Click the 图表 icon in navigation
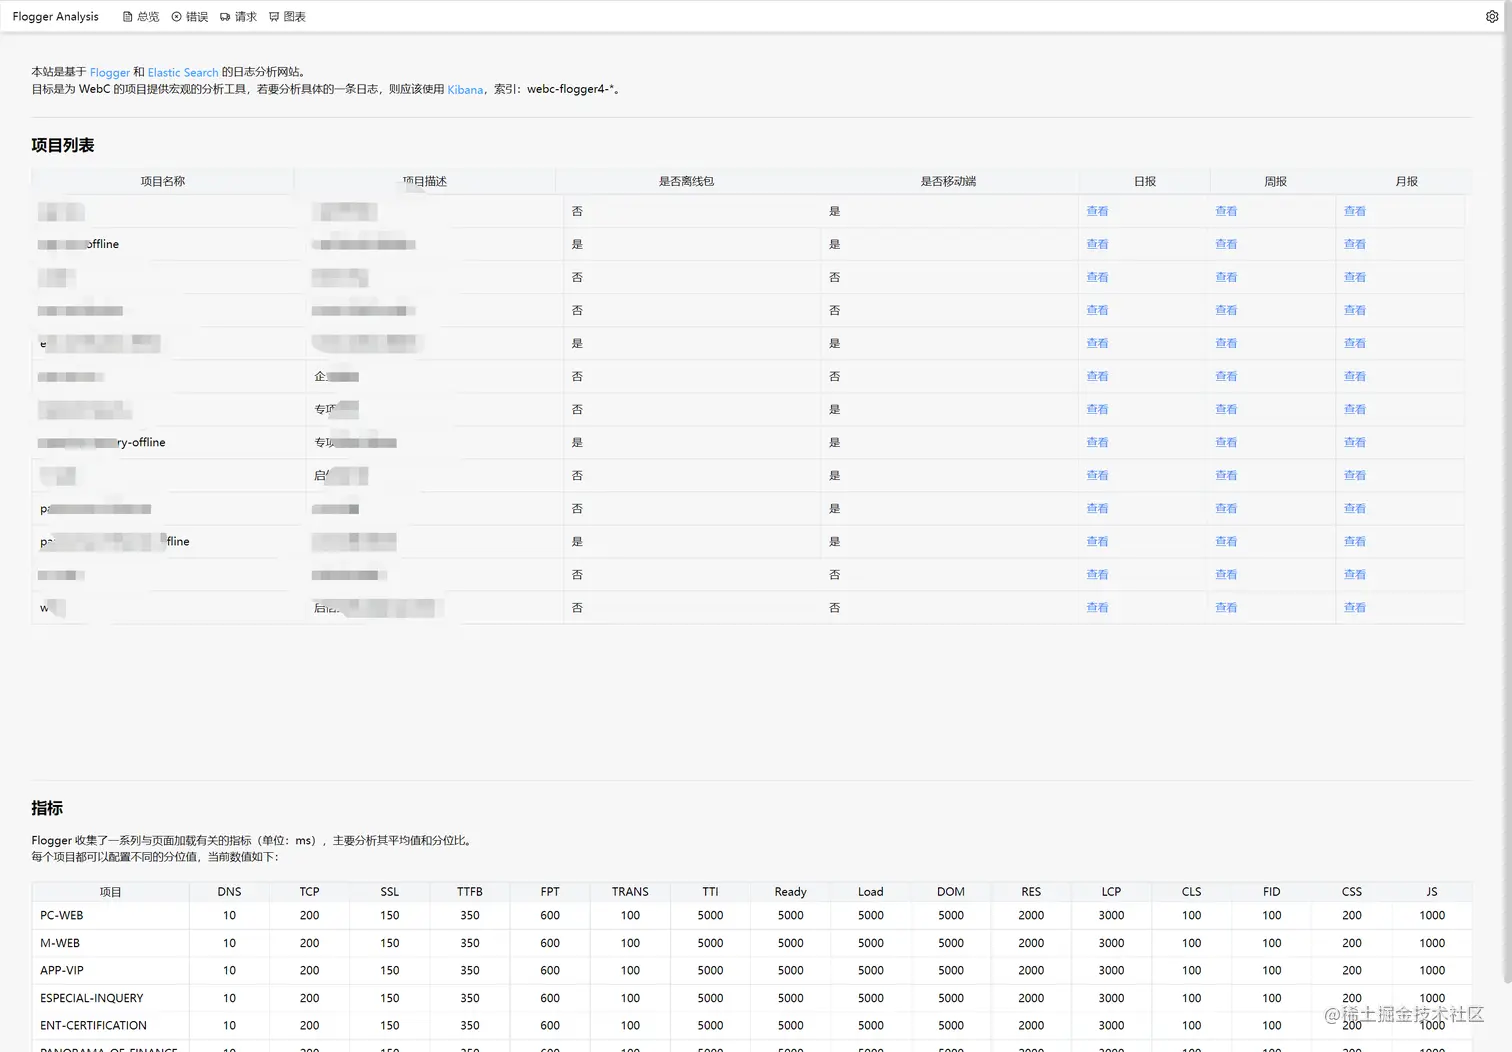1512x1052 pixels. (274, 17)
